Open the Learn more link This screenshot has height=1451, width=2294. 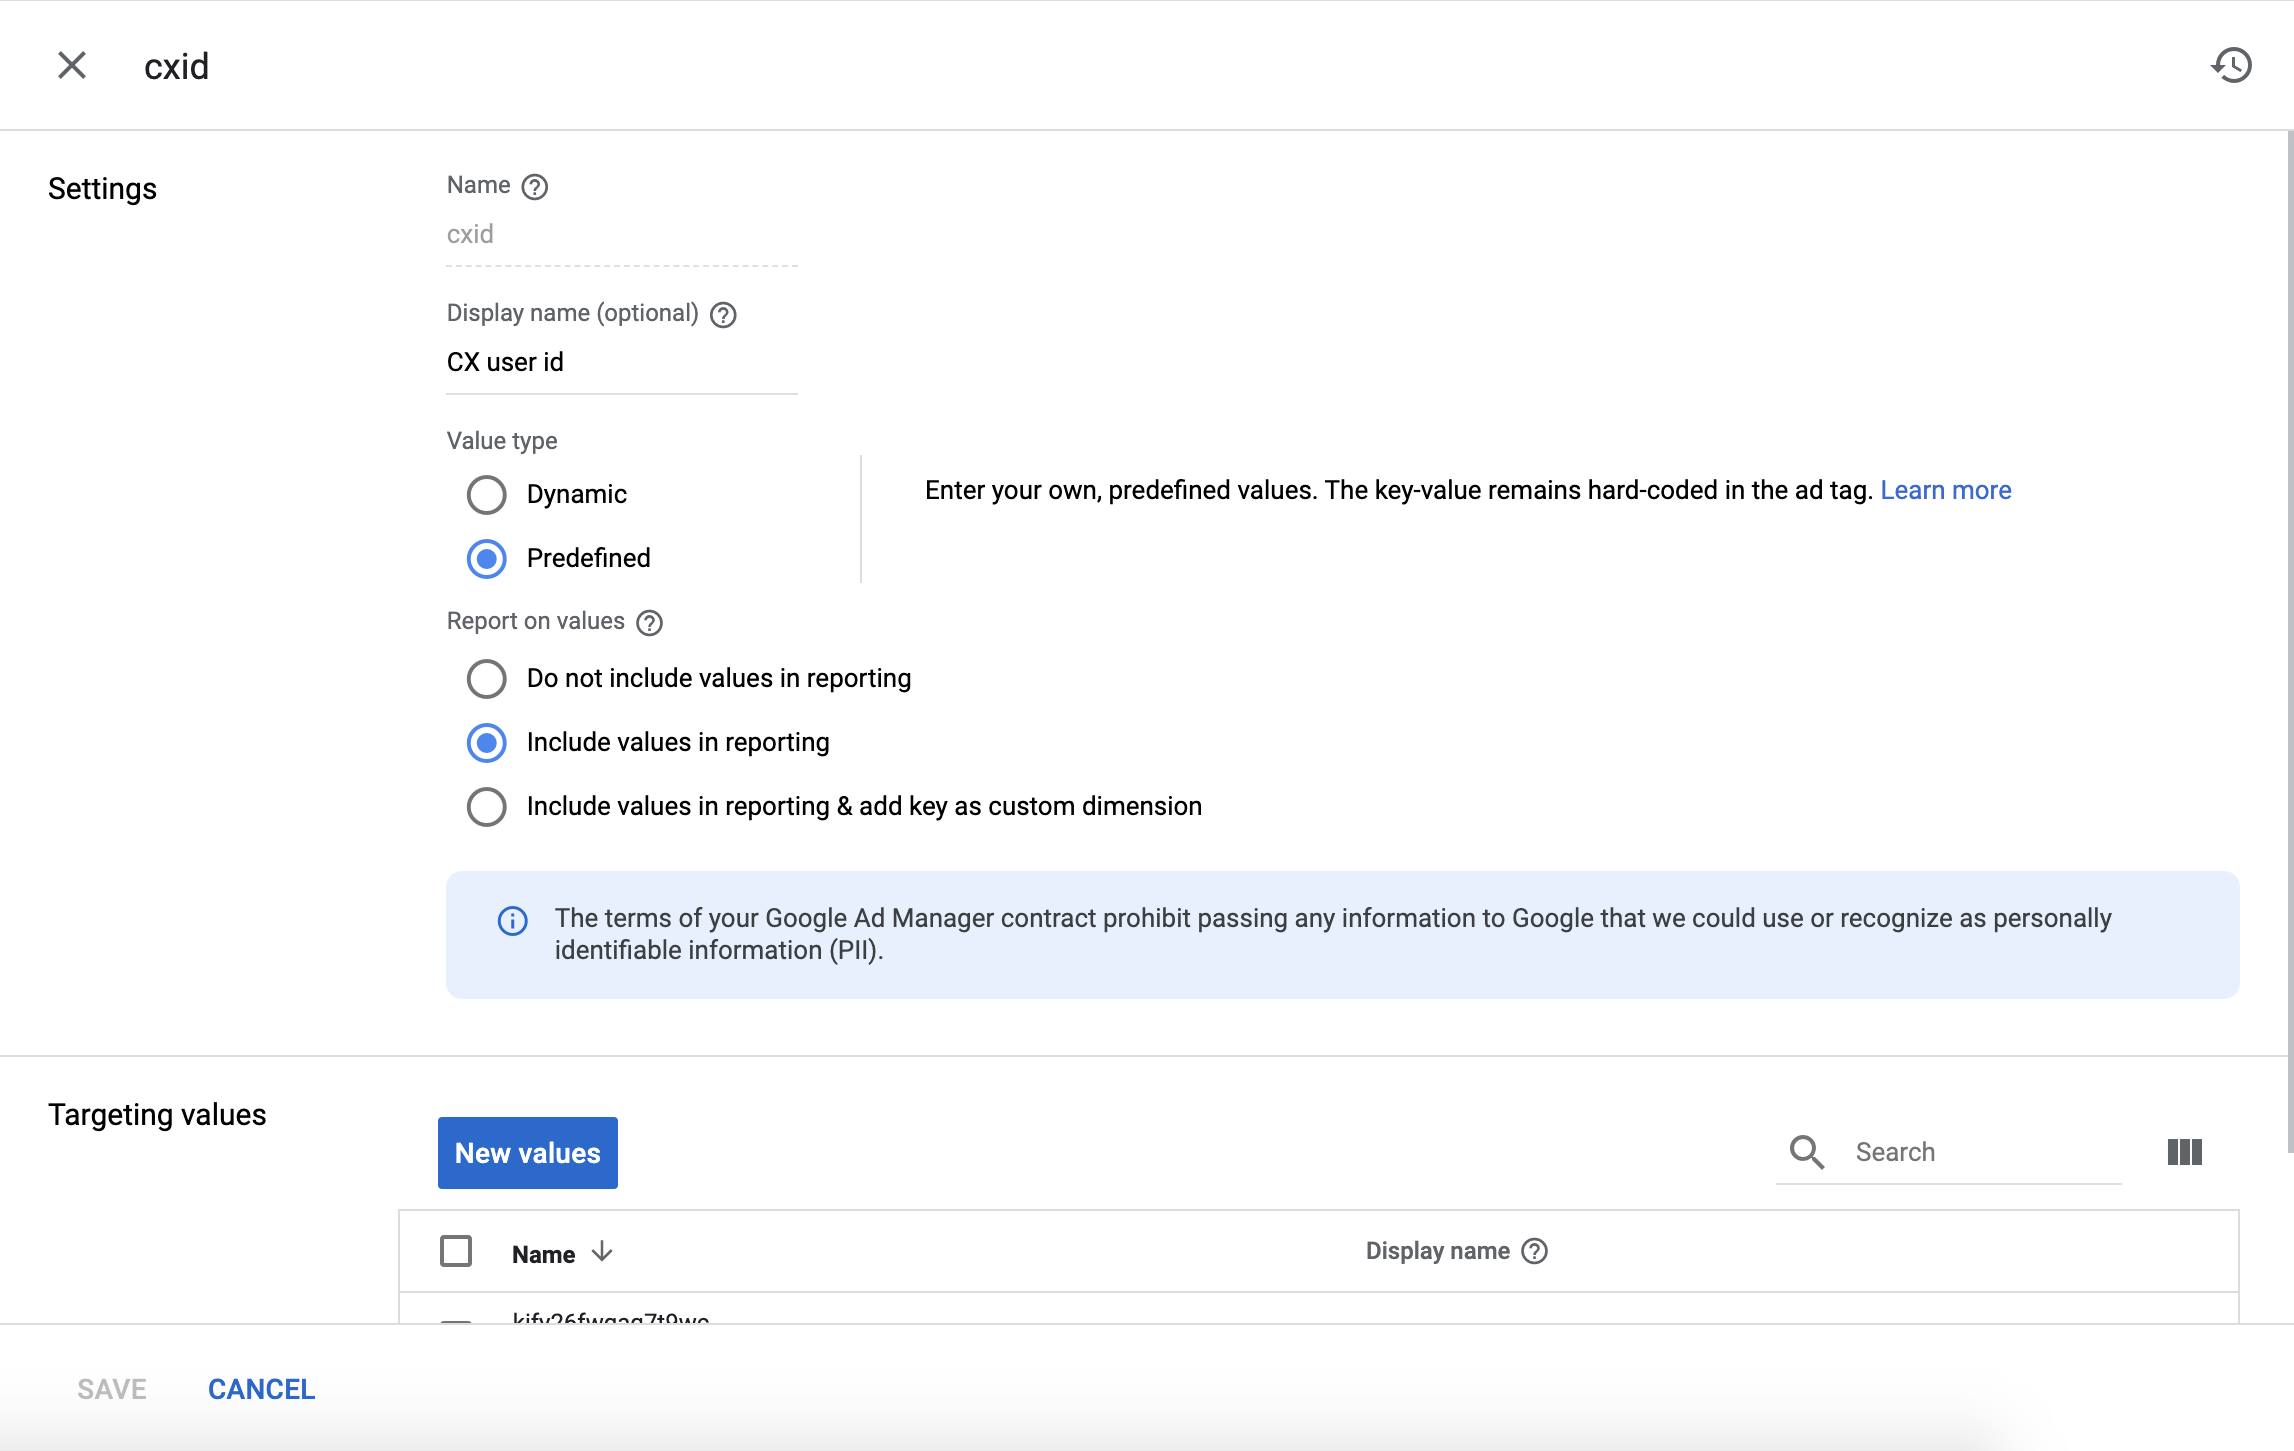1946,490
